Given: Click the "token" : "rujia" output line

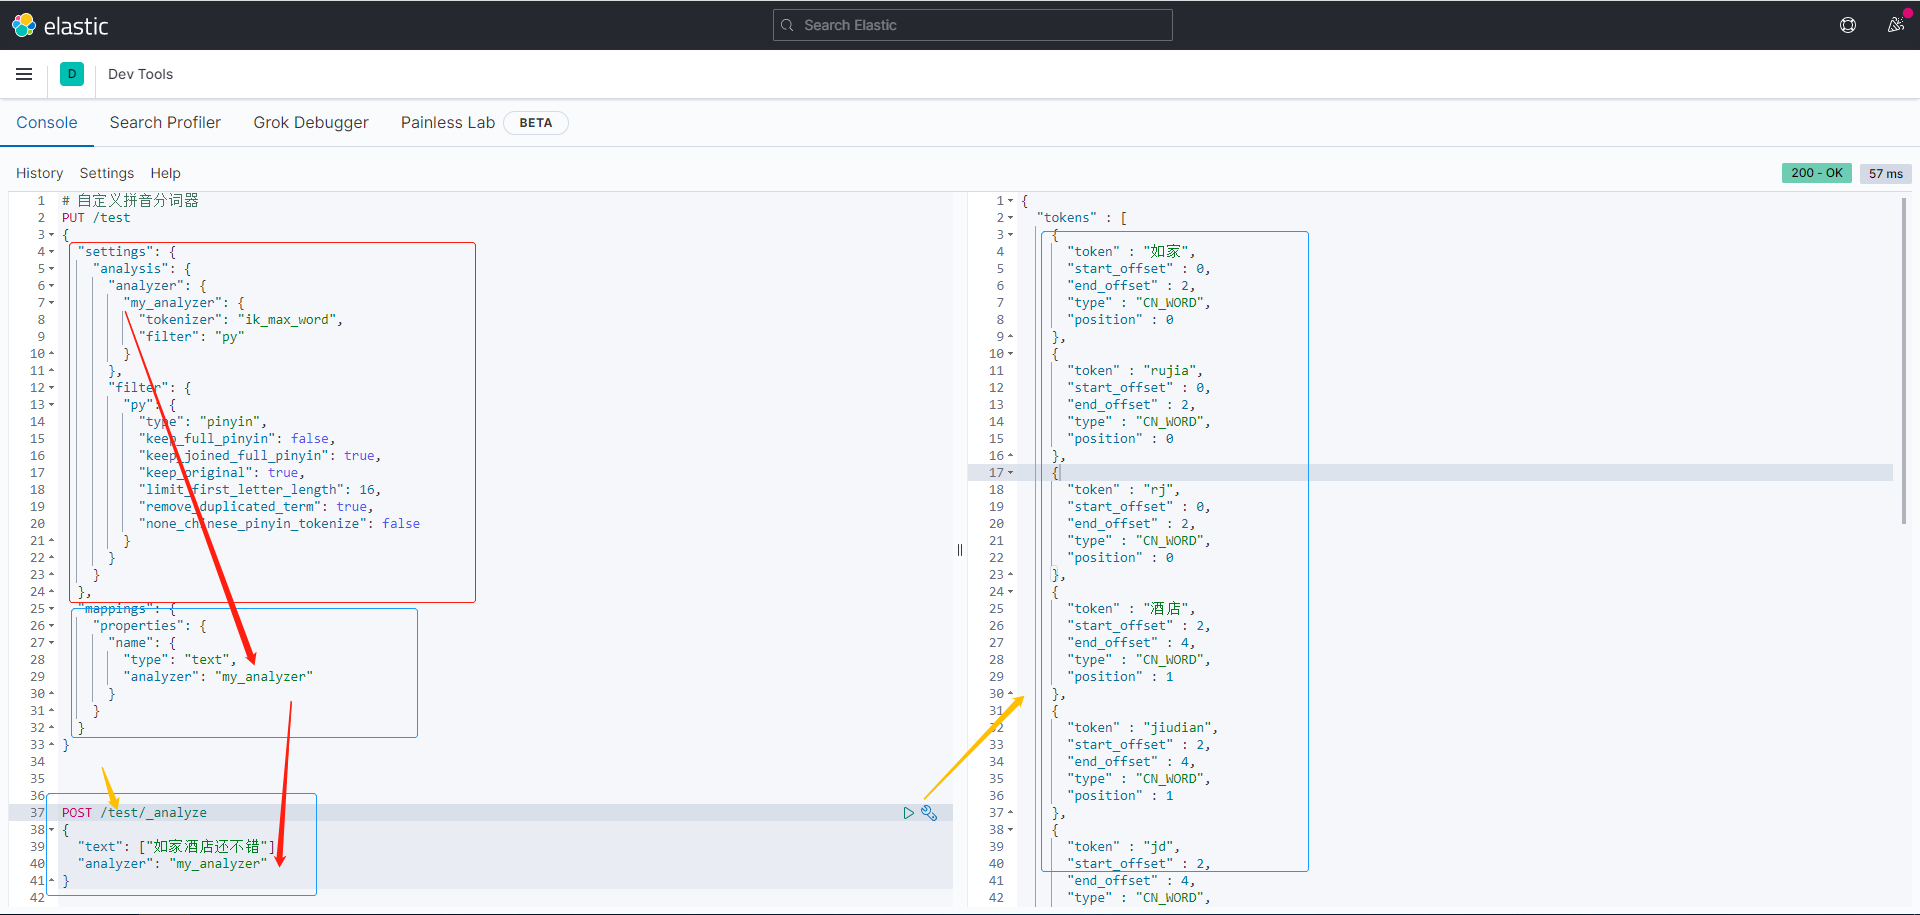Looking at the screenshot, I should tap(1135, 371).
